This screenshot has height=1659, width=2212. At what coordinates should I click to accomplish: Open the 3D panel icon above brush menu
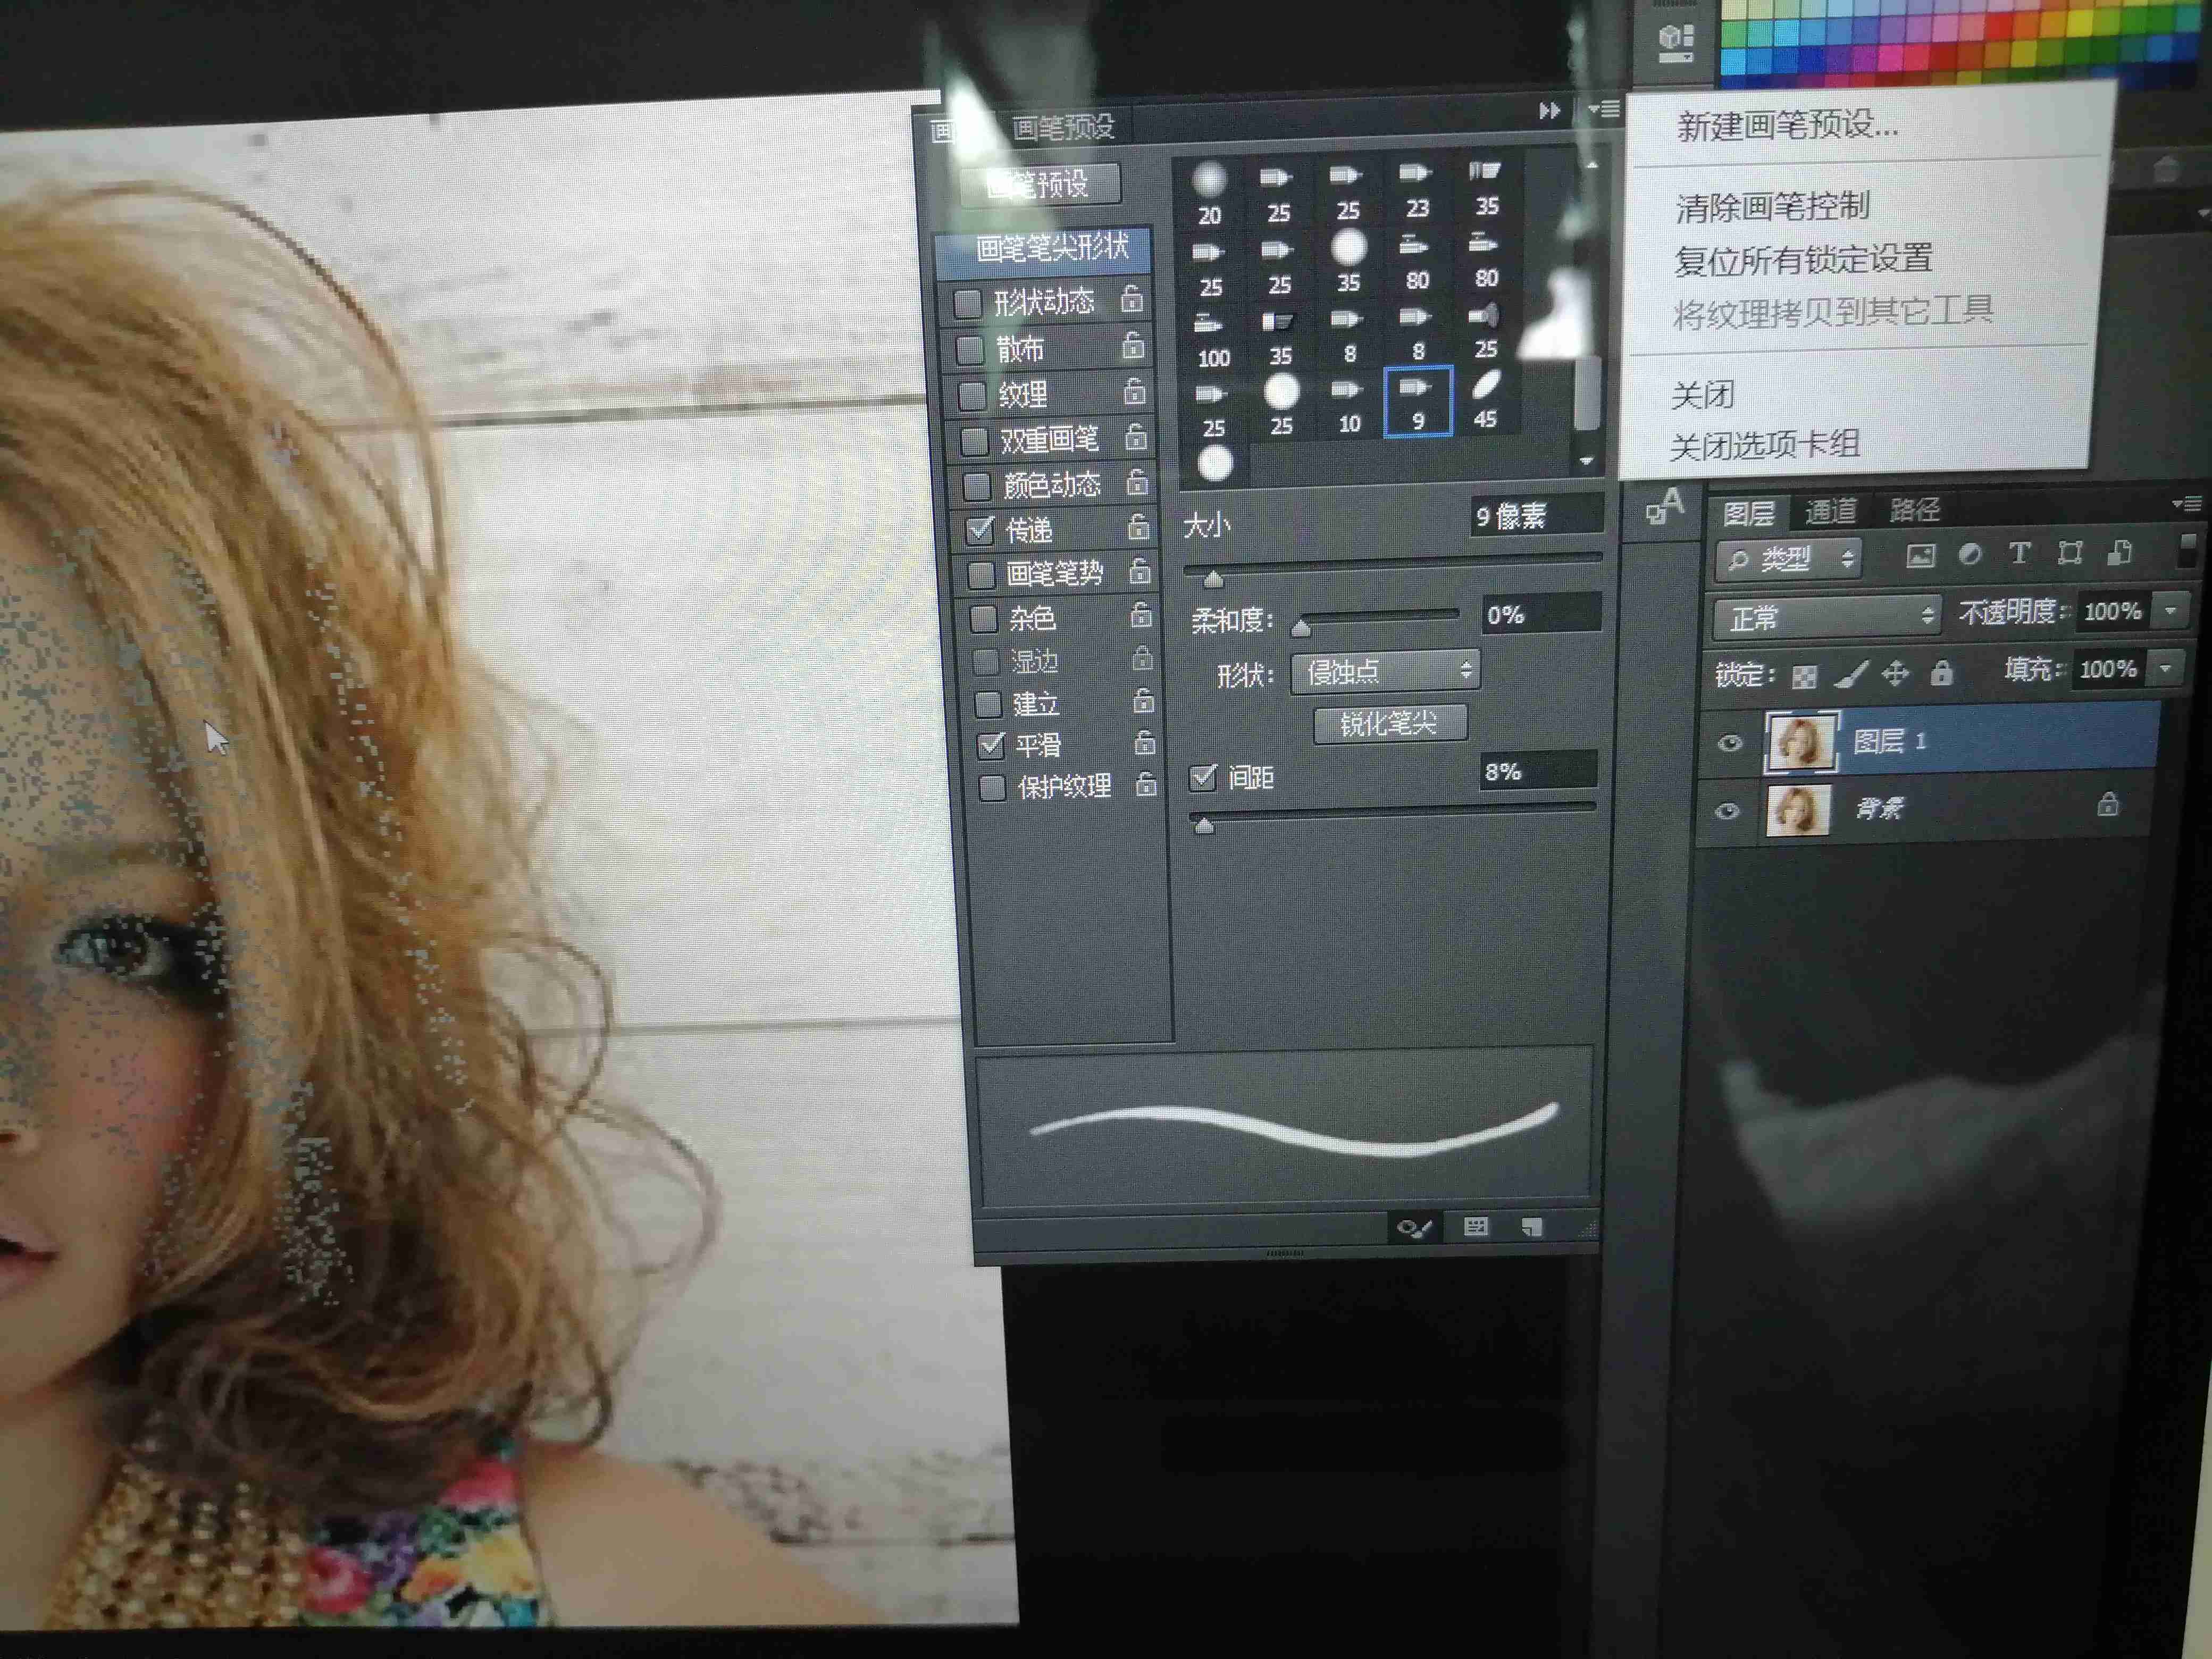[x=1677, y=42]
